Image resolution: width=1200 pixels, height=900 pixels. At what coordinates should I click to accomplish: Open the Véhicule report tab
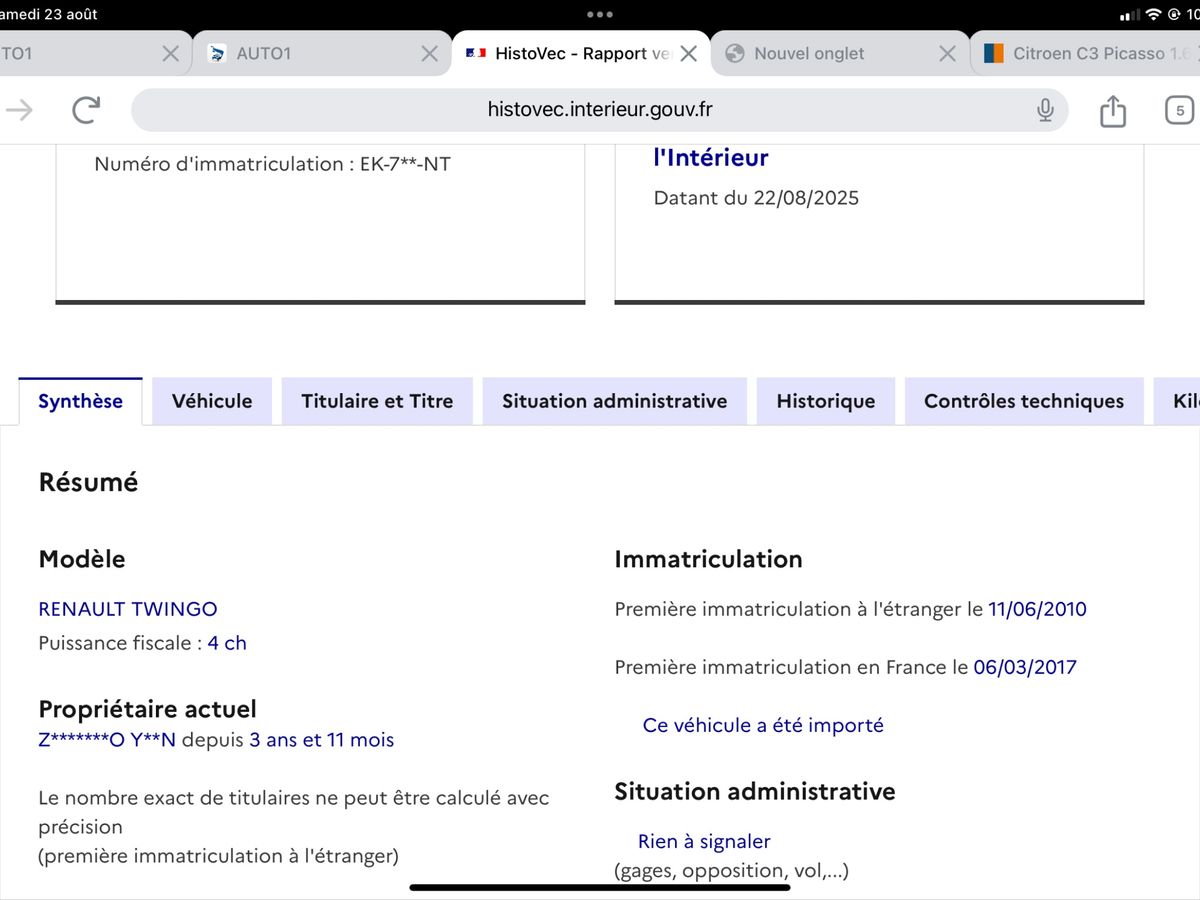212,401
